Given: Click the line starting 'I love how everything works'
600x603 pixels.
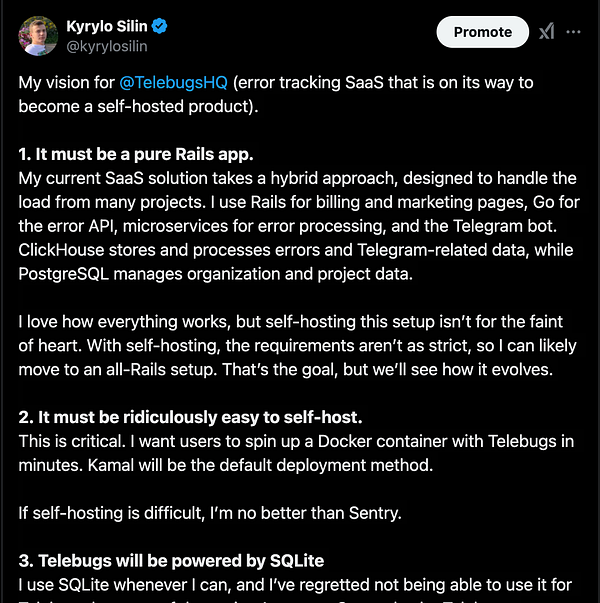Looking at the screenshot, I should 290,321.
